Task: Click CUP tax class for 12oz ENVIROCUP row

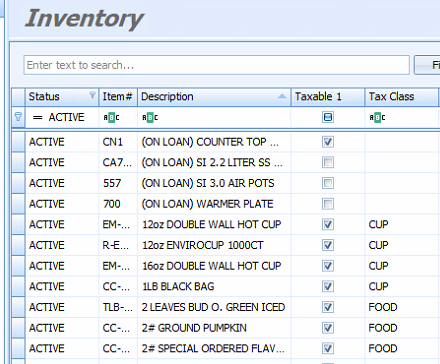Action: pyautogui.click(x=378, y=245)
